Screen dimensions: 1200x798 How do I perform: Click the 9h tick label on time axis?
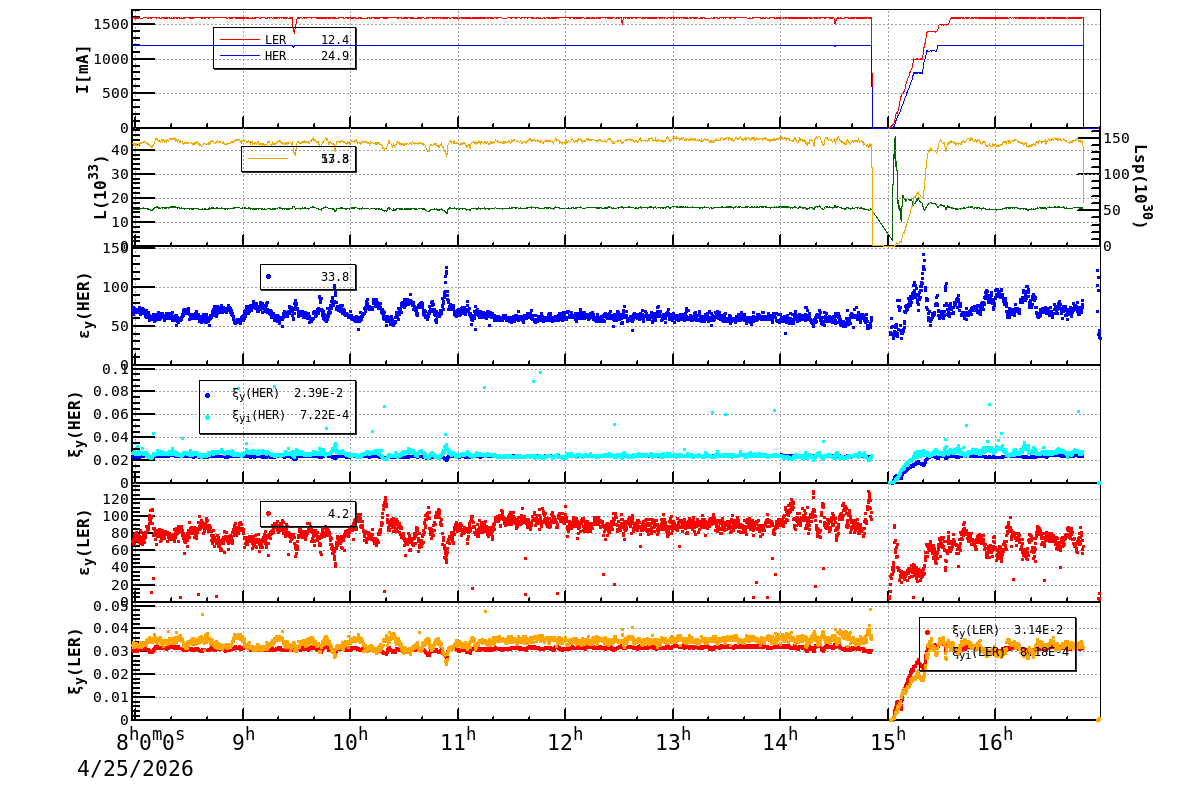[244, 741]
